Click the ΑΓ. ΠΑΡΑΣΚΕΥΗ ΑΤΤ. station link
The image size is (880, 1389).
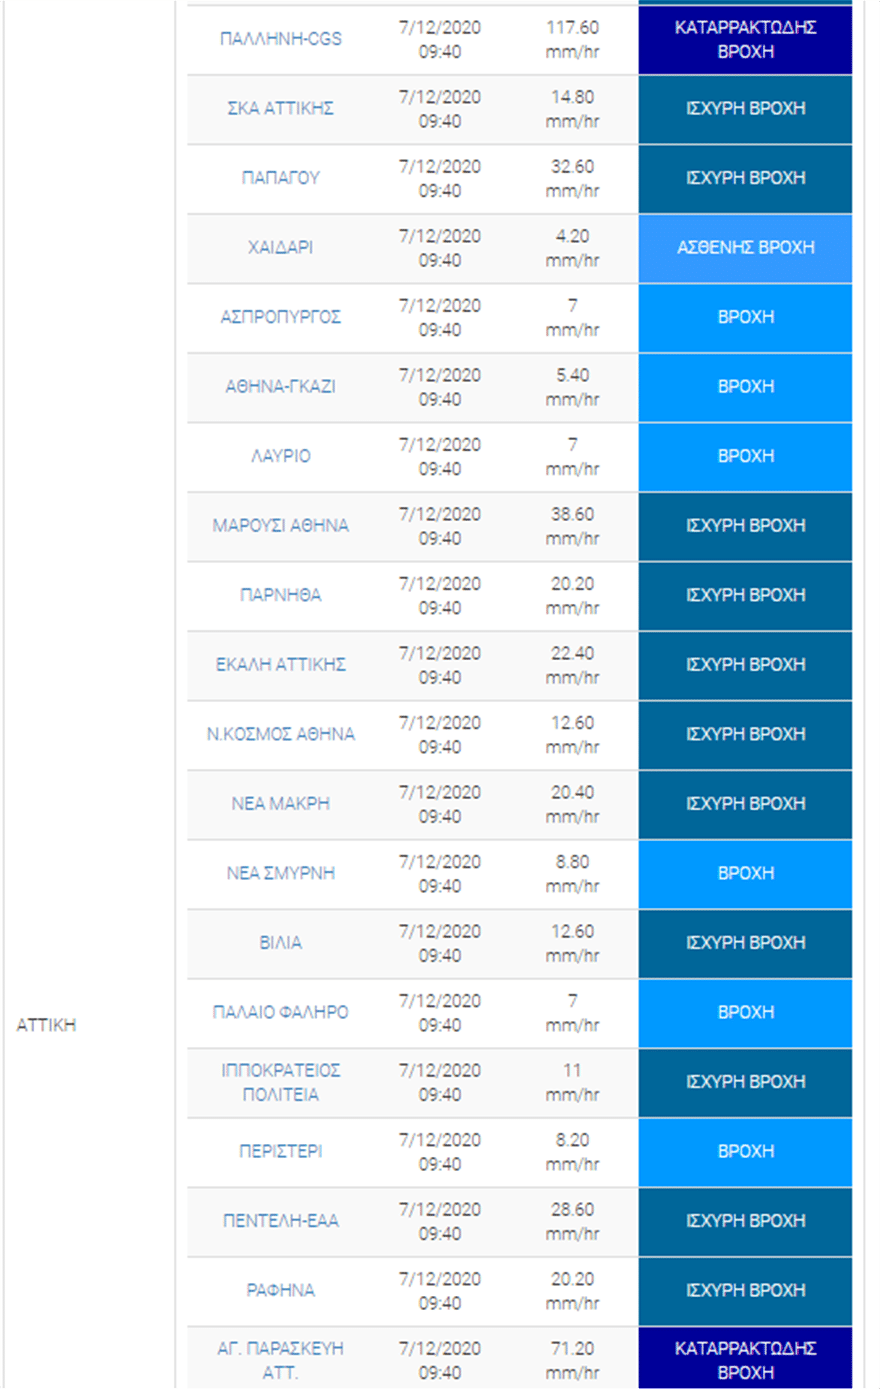point(280,1360)
